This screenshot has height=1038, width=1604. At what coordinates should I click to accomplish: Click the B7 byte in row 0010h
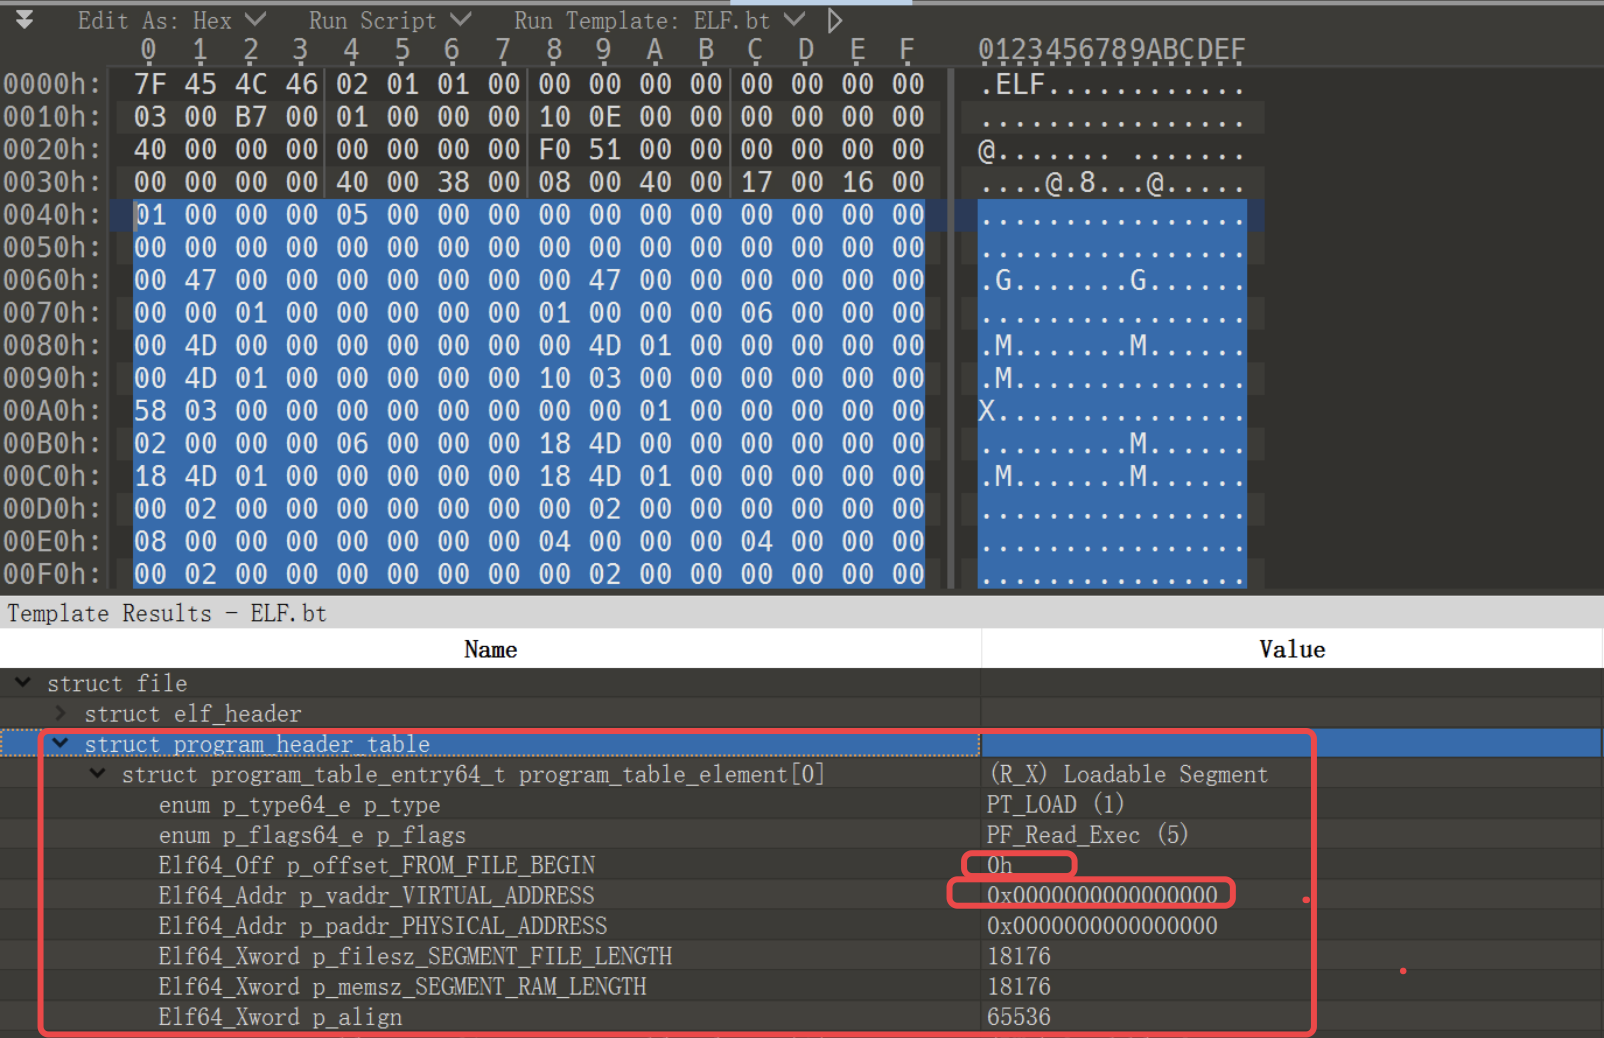coord(251,117)
